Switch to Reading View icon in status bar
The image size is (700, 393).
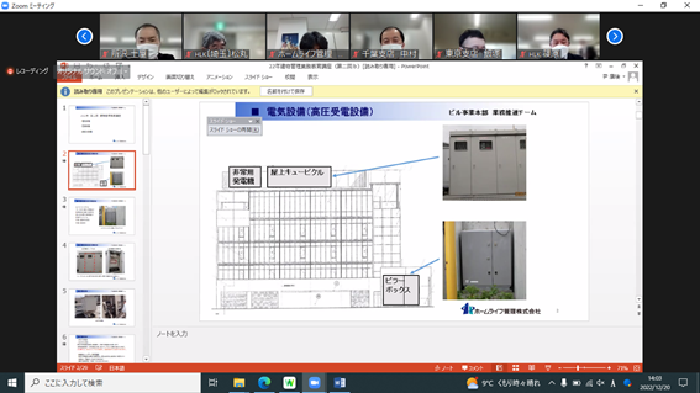tap(531, 368)
